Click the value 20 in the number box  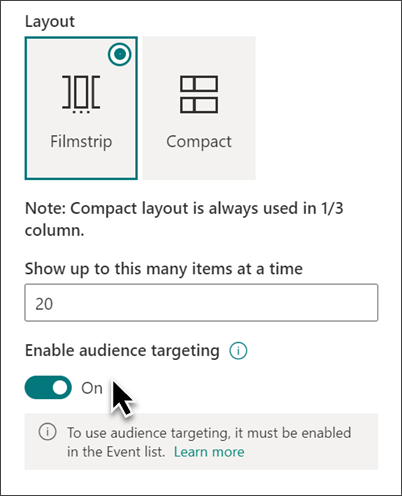pyautogui.click(x=44, y=304)
